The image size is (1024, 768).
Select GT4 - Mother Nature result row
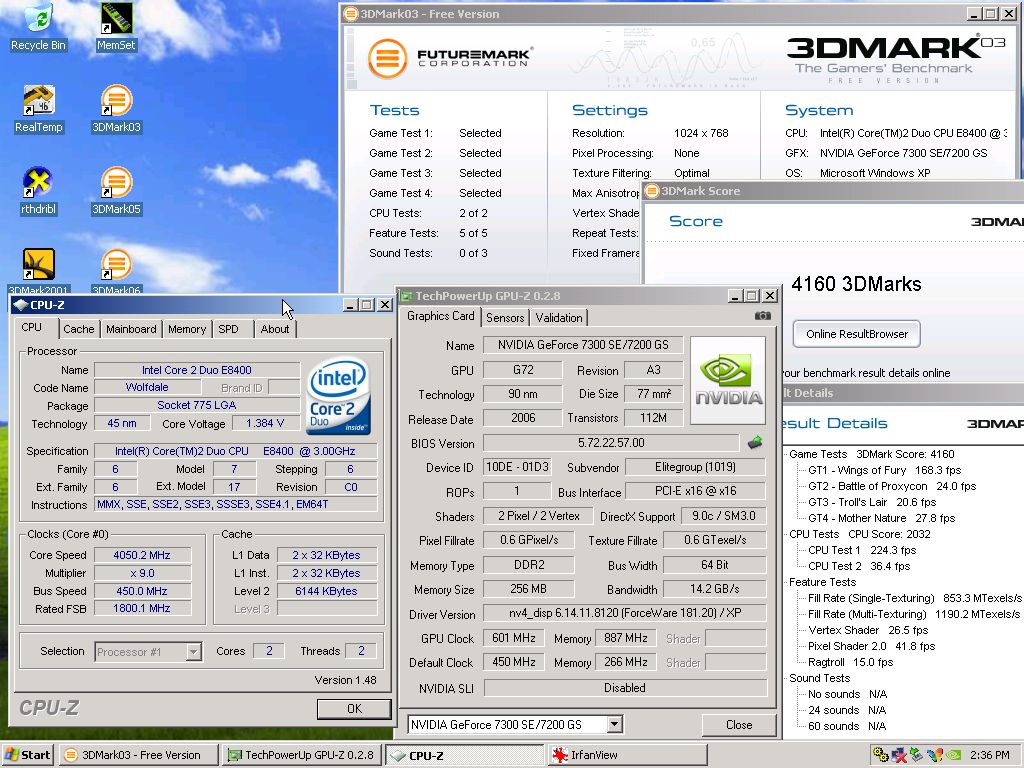point(882,519)
